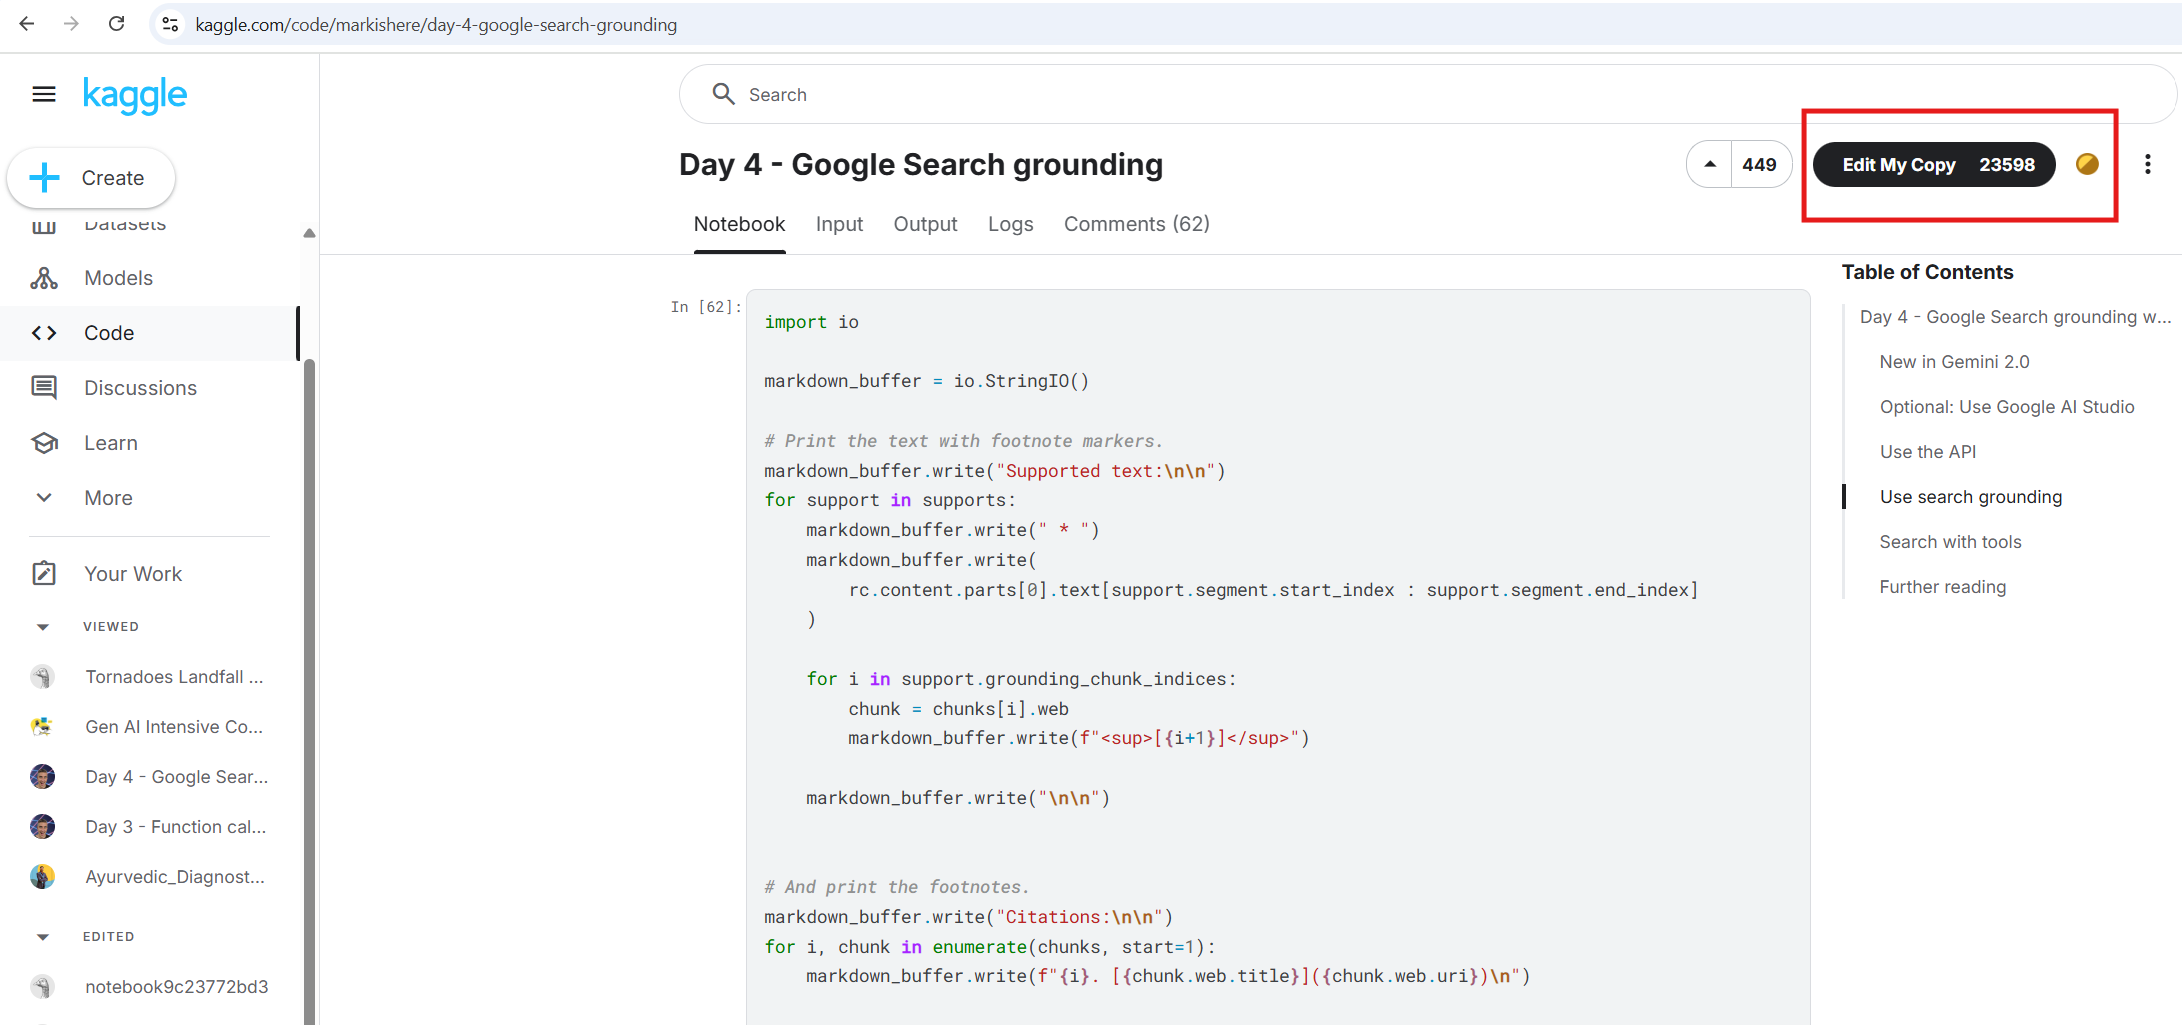Viewport: 2182px width, 1025px height.
Task: Click the browser address bar URL
Action: pyautogui.click(x=436, y=24)
